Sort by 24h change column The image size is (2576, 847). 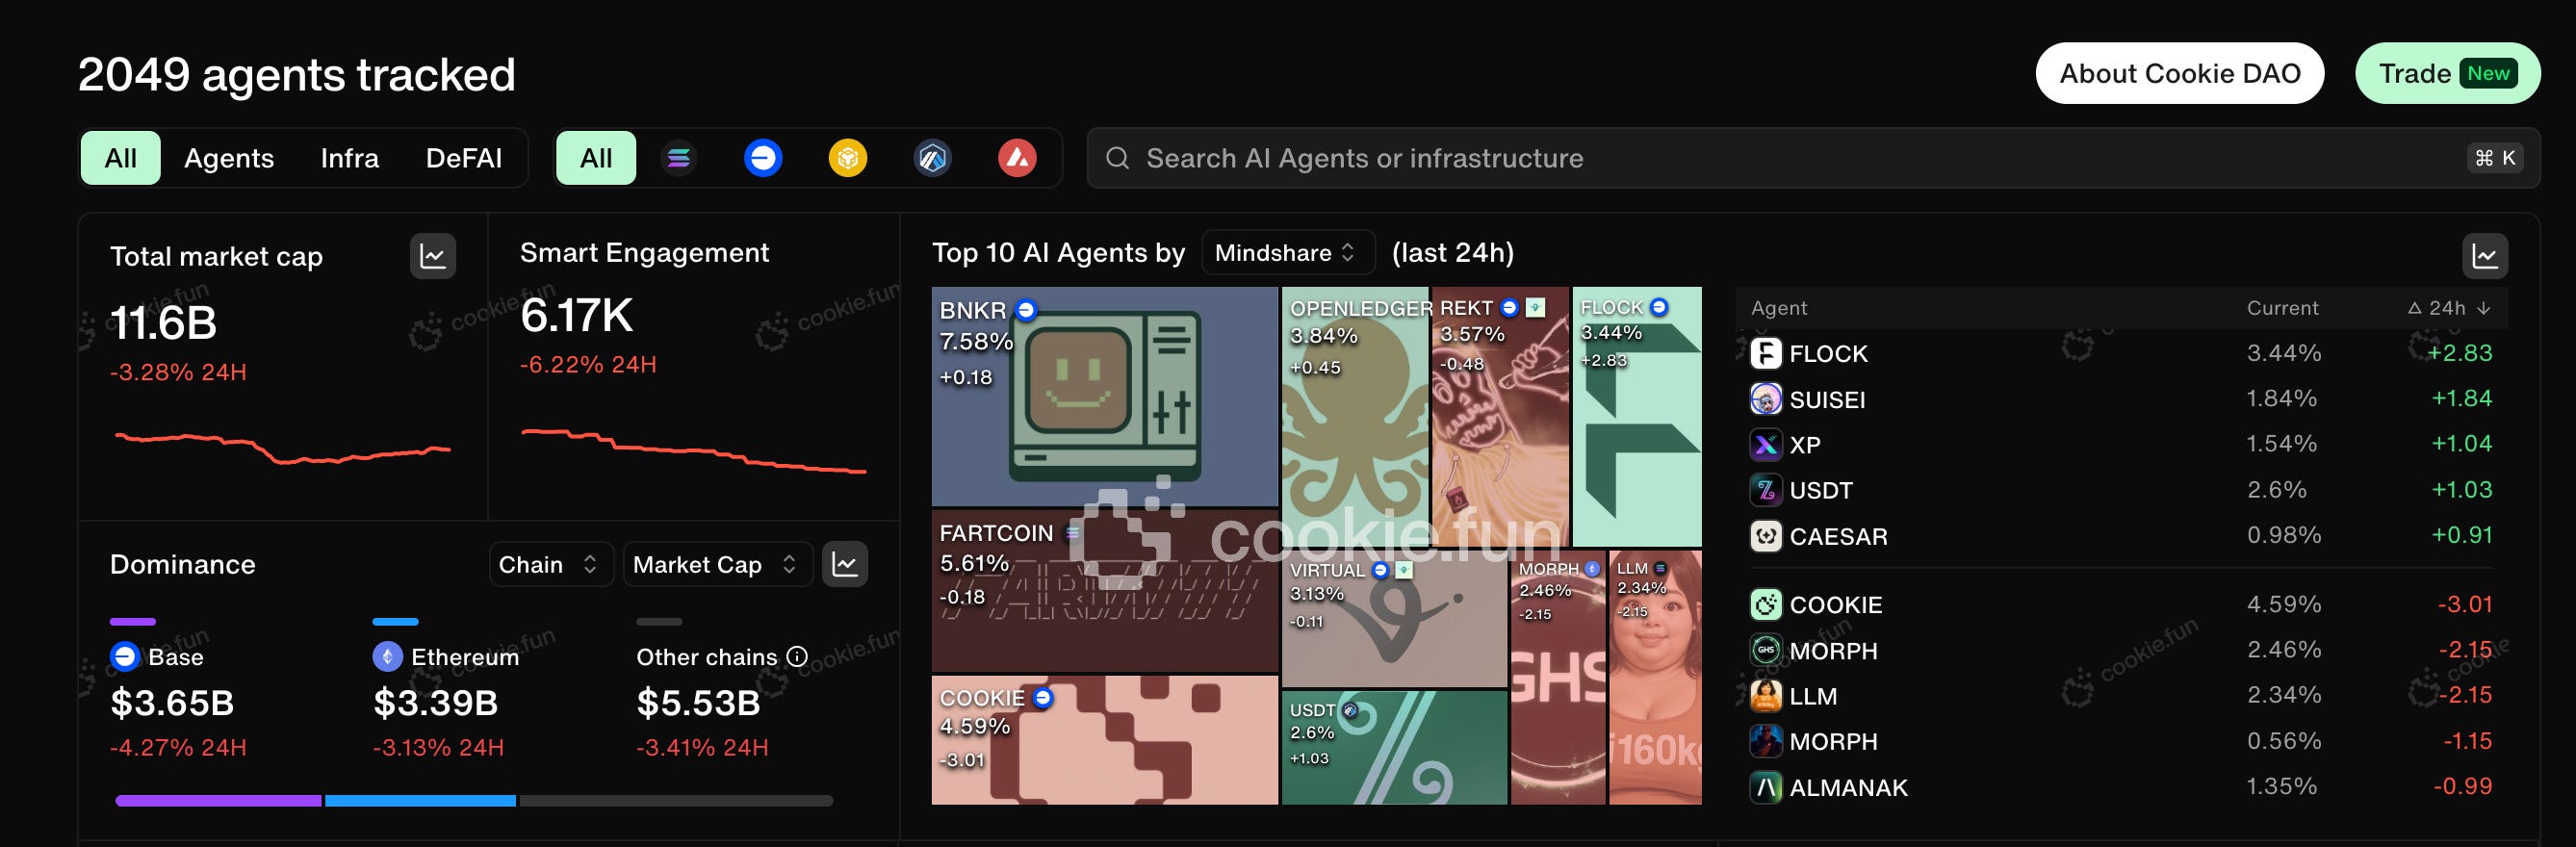pos(2449,308)
